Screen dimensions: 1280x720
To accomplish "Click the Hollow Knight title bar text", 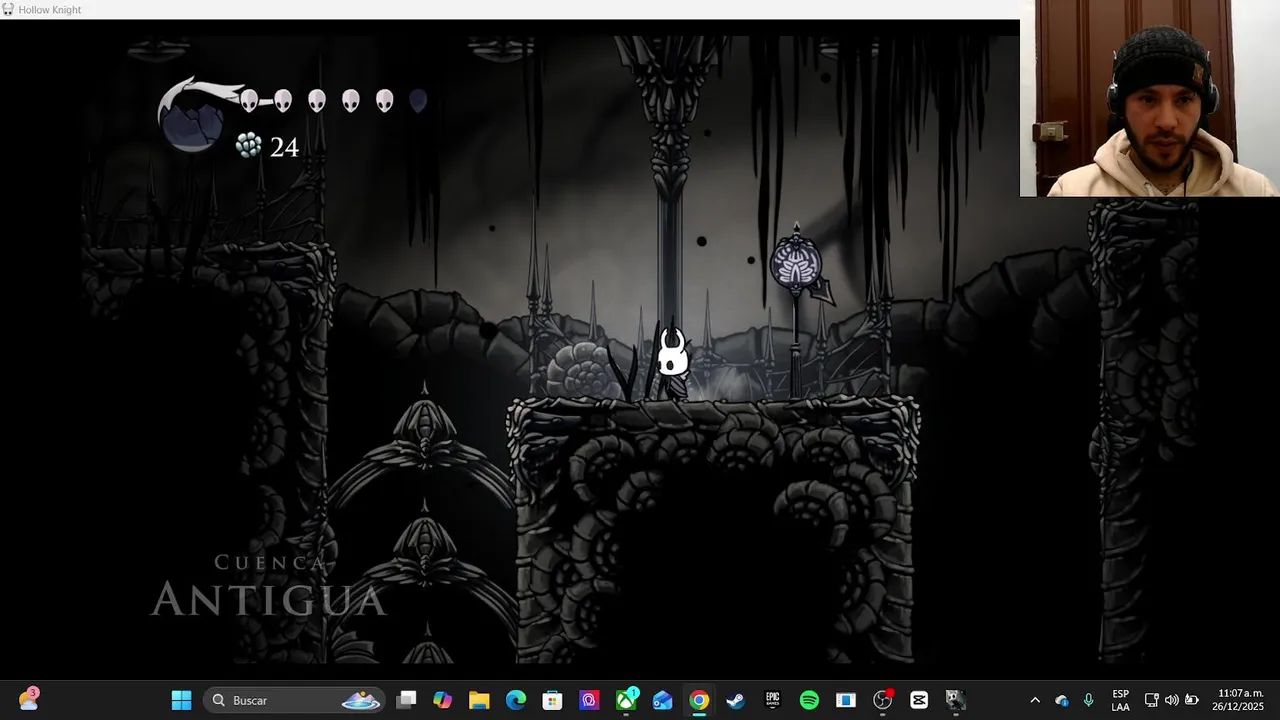I will (x=50, y=10).
